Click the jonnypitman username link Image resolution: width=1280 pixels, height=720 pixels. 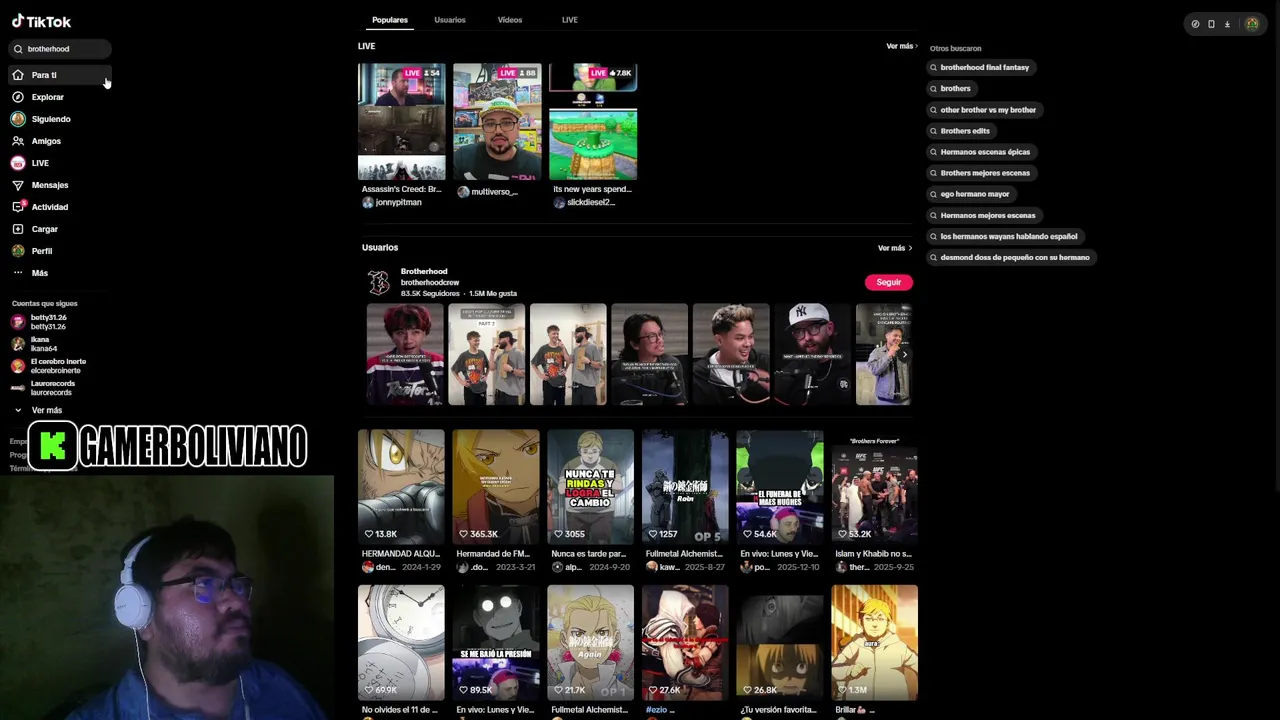point(398,202)
